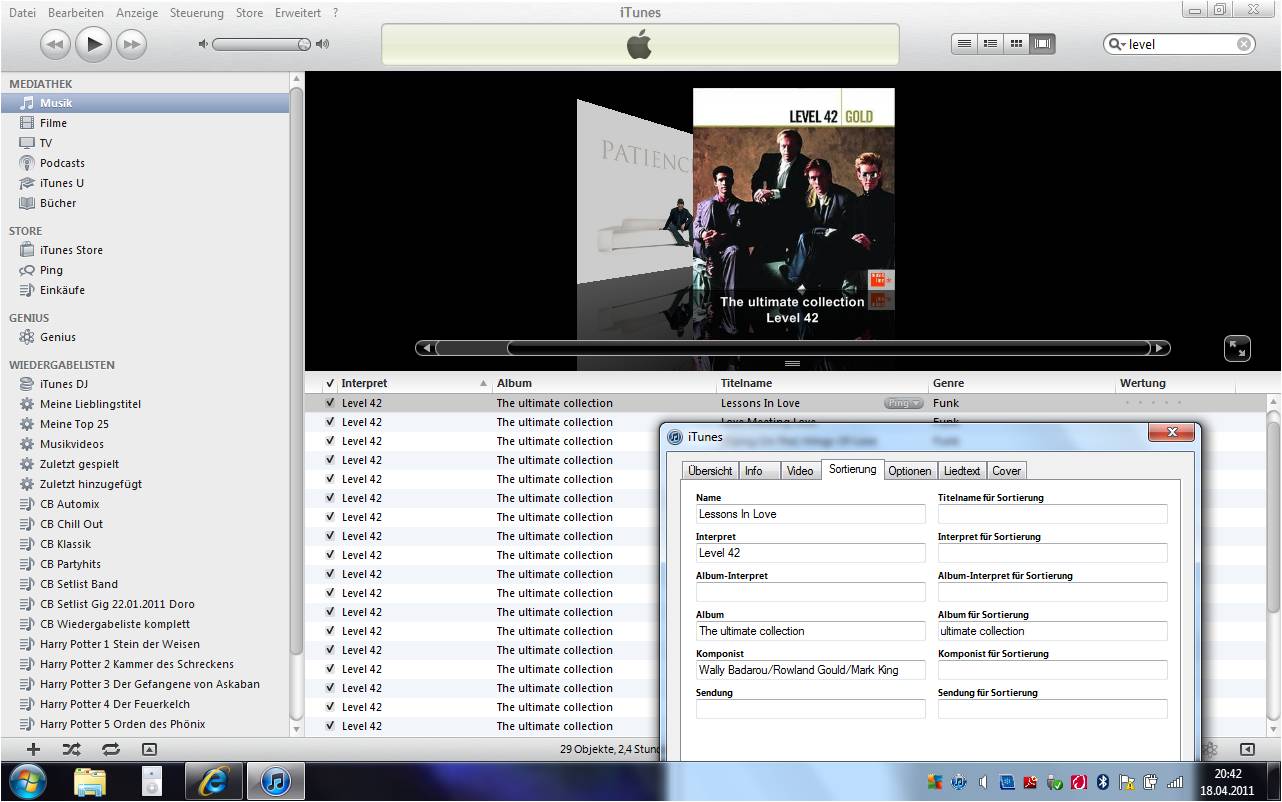Click the Cover Flow scroll left arrow

426,348
